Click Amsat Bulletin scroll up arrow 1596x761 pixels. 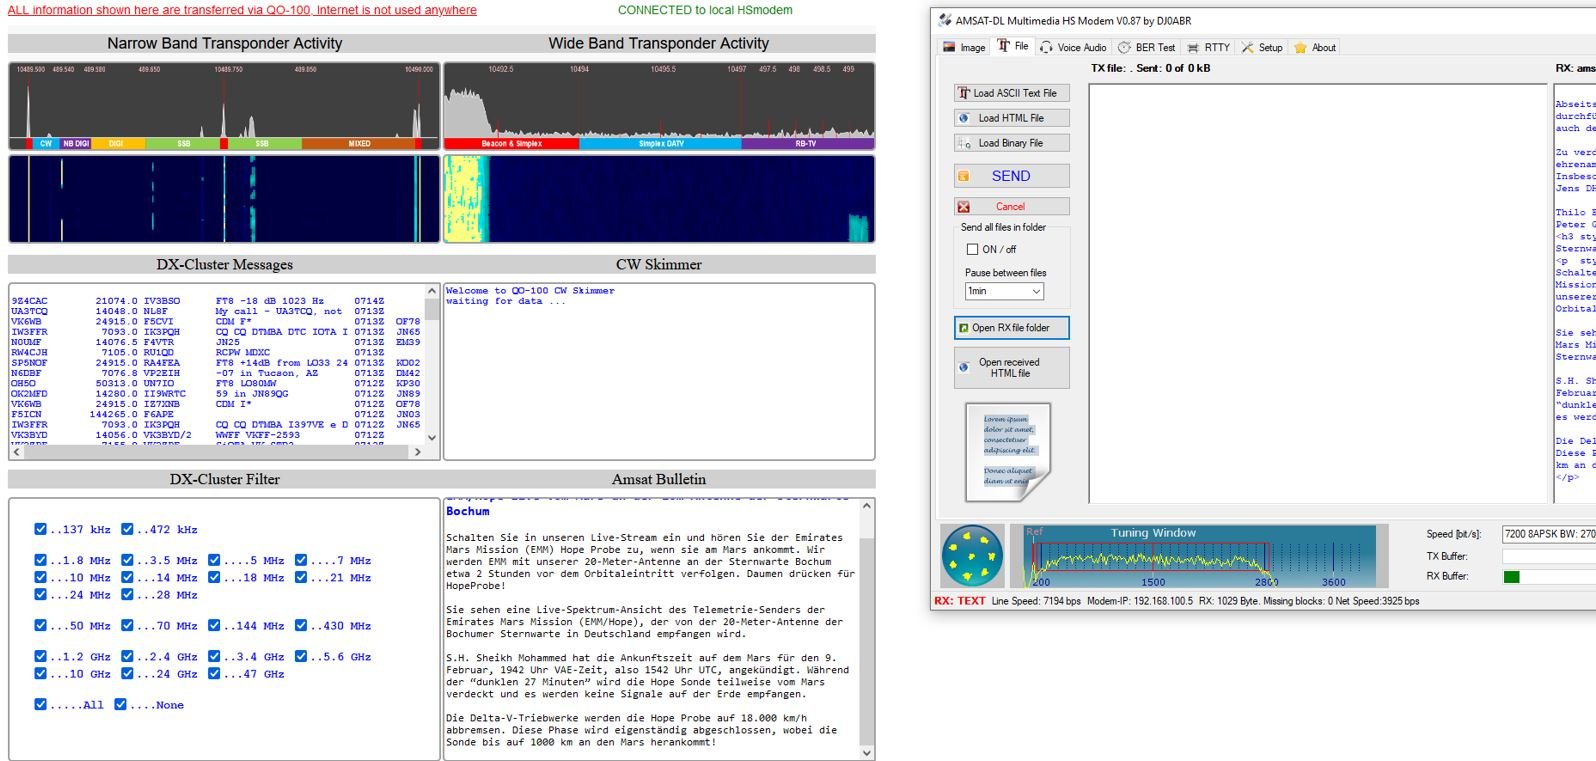pyautogui.click(x=867, y=506)
